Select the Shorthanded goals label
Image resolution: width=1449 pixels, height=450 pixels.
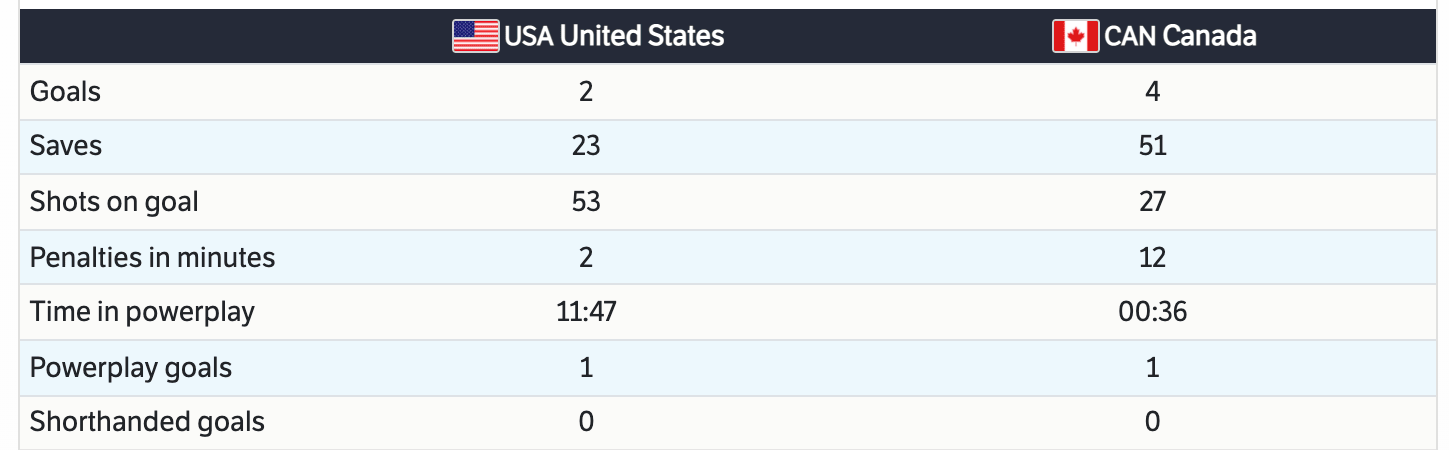pos(147,422)
